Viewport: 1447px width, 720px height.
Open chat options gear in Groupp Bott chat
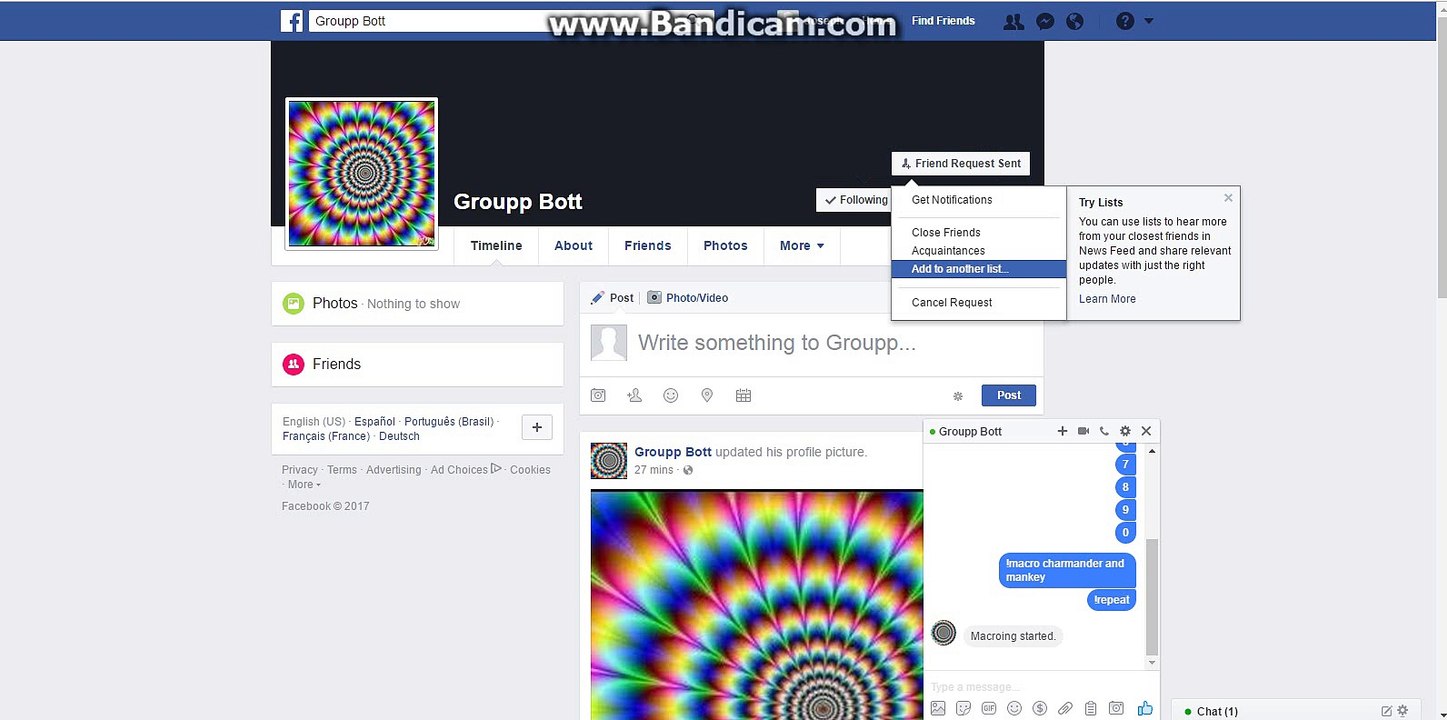click(1125, 431)
